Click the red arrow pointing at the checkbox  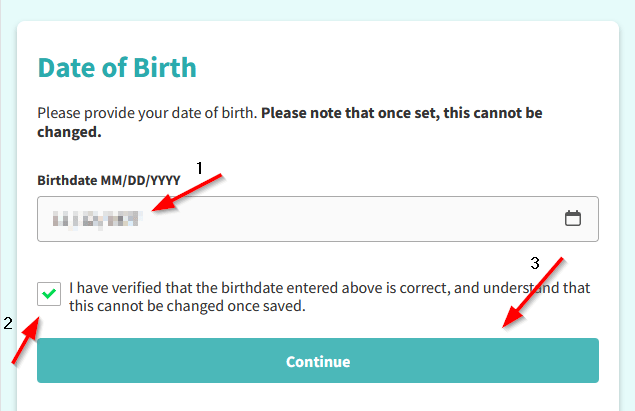coord(26,340)
